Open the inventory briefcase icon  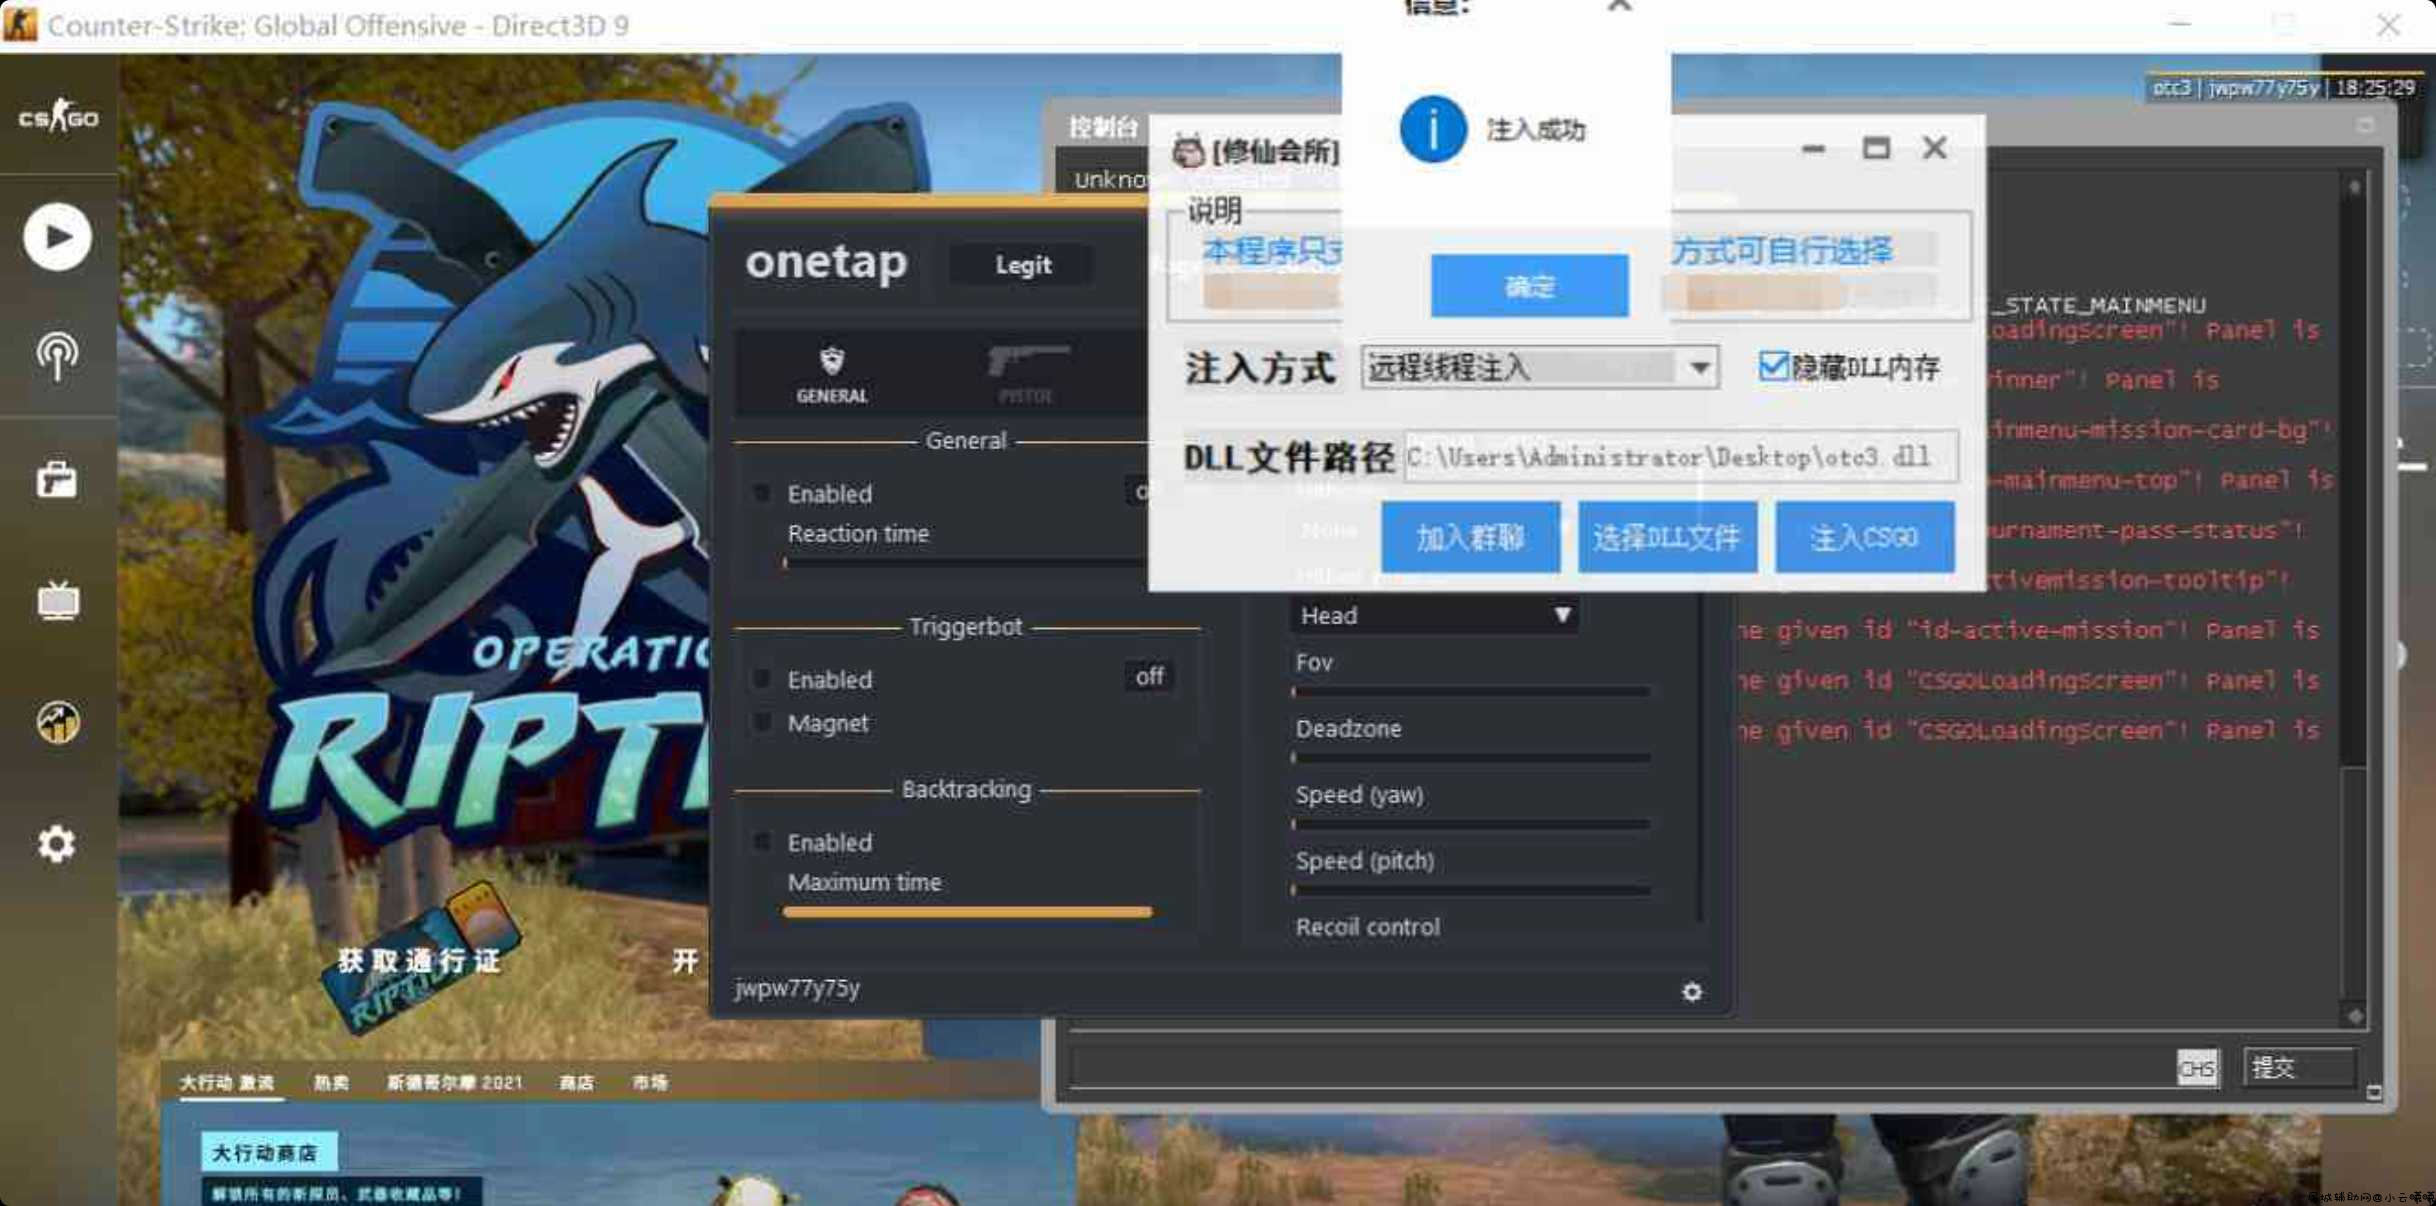[x=58, y=480]
